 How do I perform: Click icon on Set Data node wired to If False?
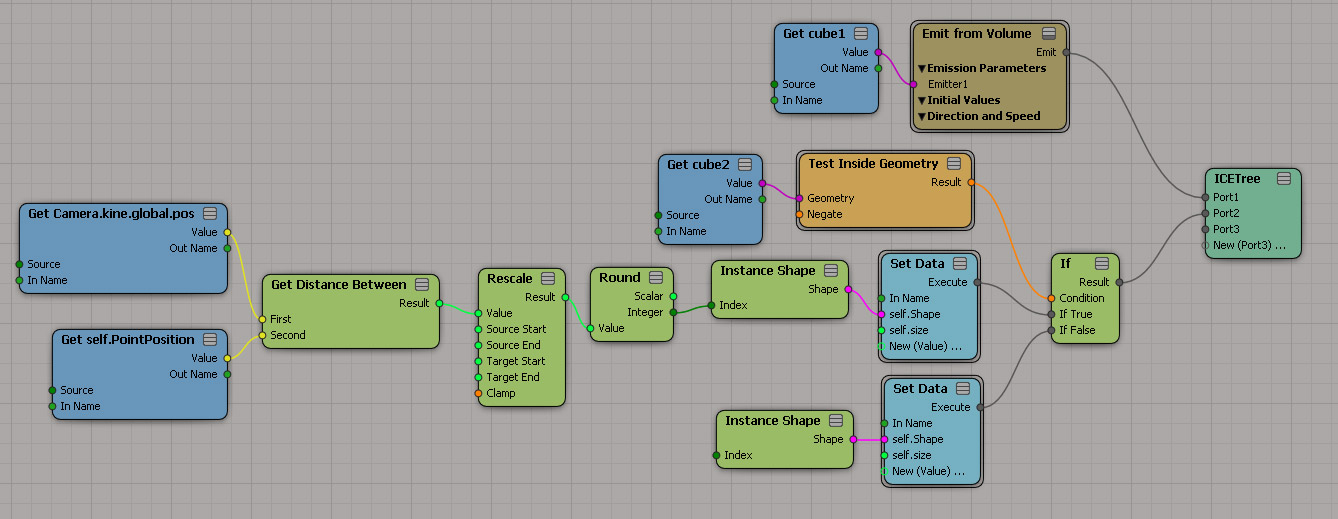[x=964, y=389]
